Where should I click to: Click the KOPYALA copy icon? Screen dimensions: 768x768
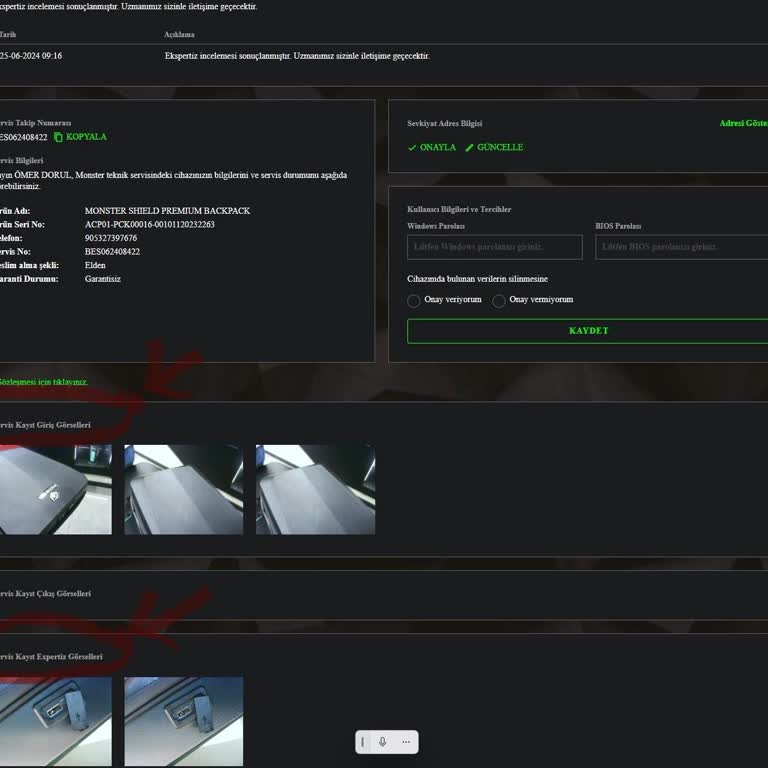point(58,137)
